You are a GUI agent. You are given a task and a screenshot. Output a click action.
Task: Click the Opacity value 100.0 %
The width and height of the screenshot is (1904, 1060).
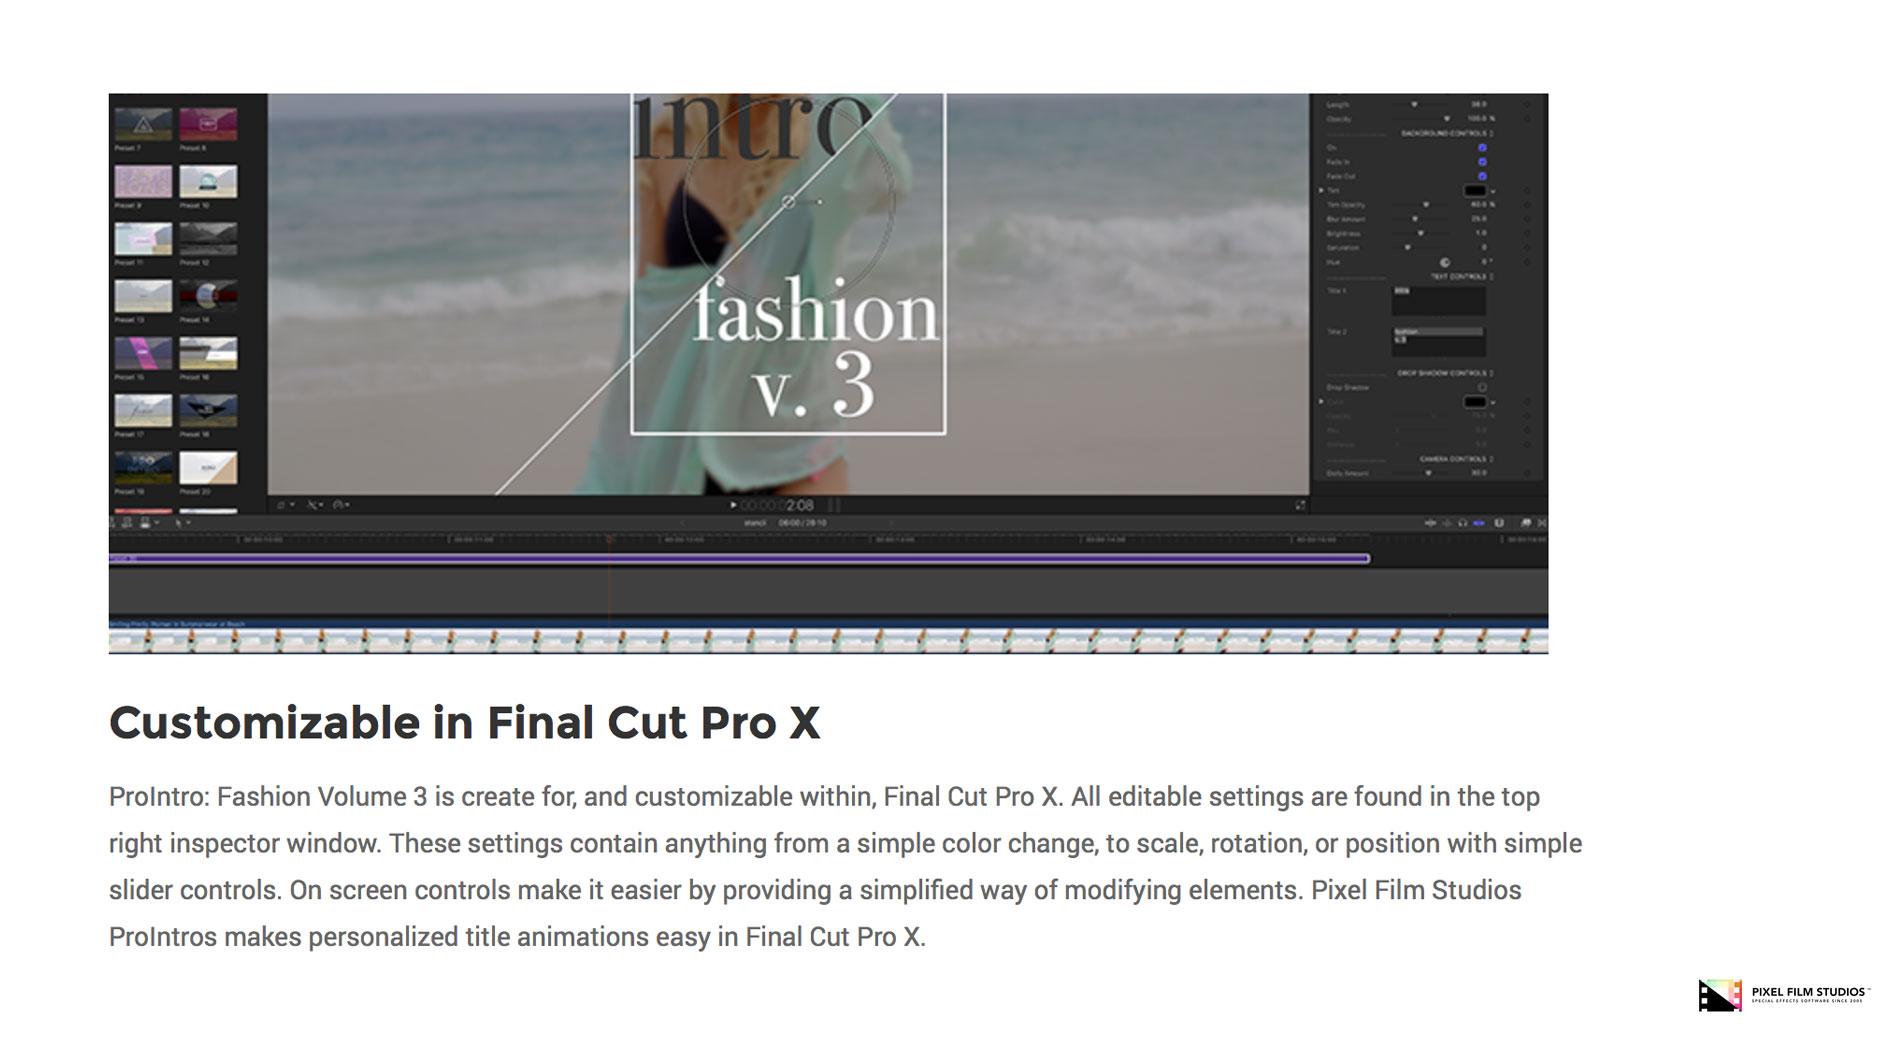[1480, 119]
